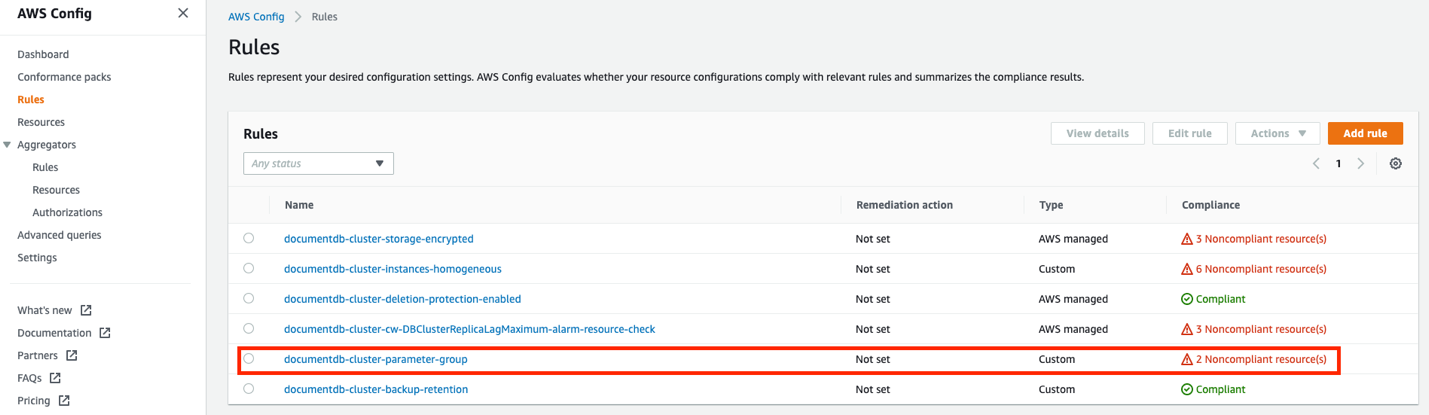The height and width of the screenshot is (415, 1429).
Task: Open the table preferences gear icon
Action: 1395,164
